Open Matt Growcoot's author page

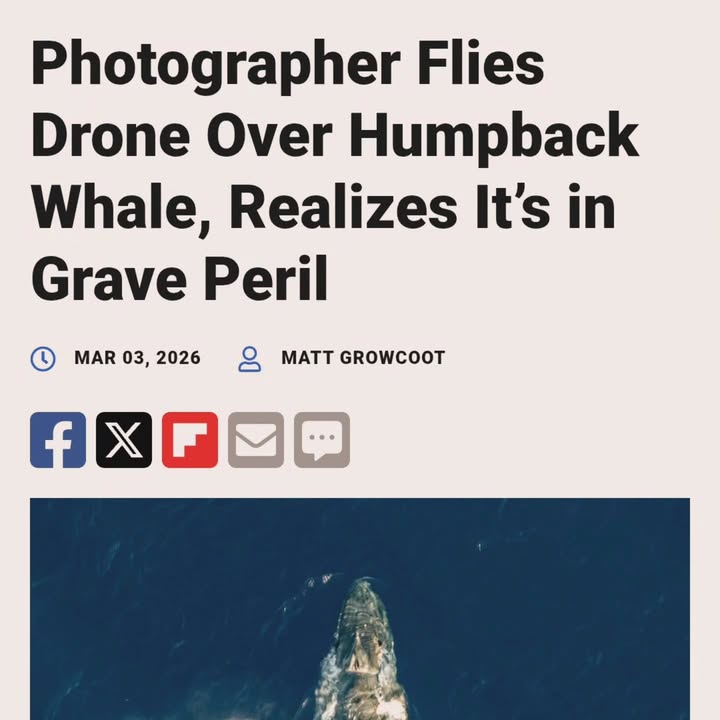(x=363, y=358)
